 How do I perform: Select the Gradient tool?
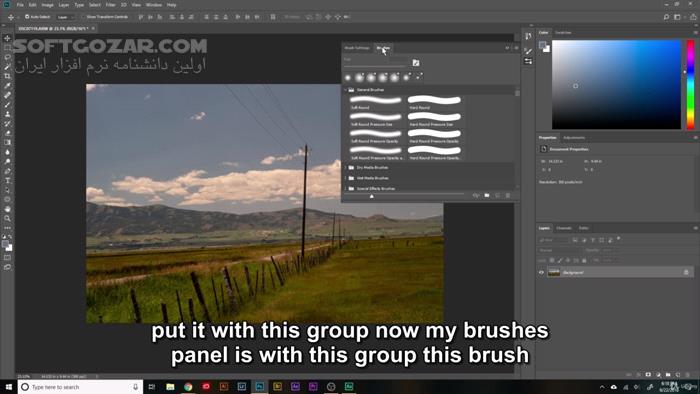click(x=7, y=143)
